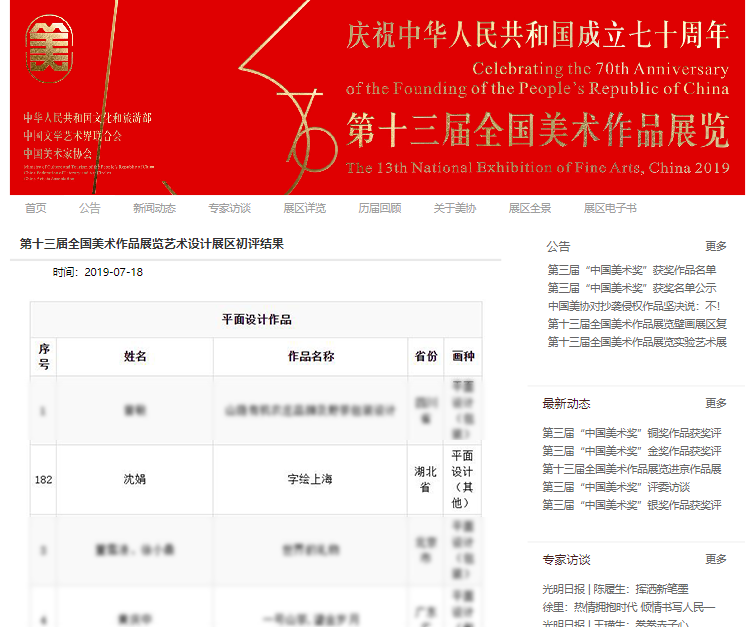The width and height of the screenshot is (755, 627).
Task: Click 更多 next to the sidebar 专家访谈 heading
Action: pos(716,559)
